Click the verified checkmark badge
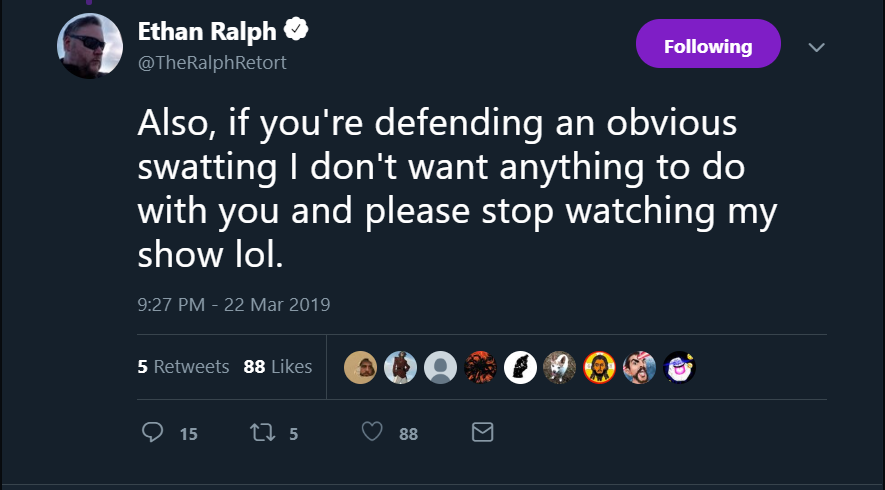The width and height of the screenshot is (885, 490). [296, 30]
